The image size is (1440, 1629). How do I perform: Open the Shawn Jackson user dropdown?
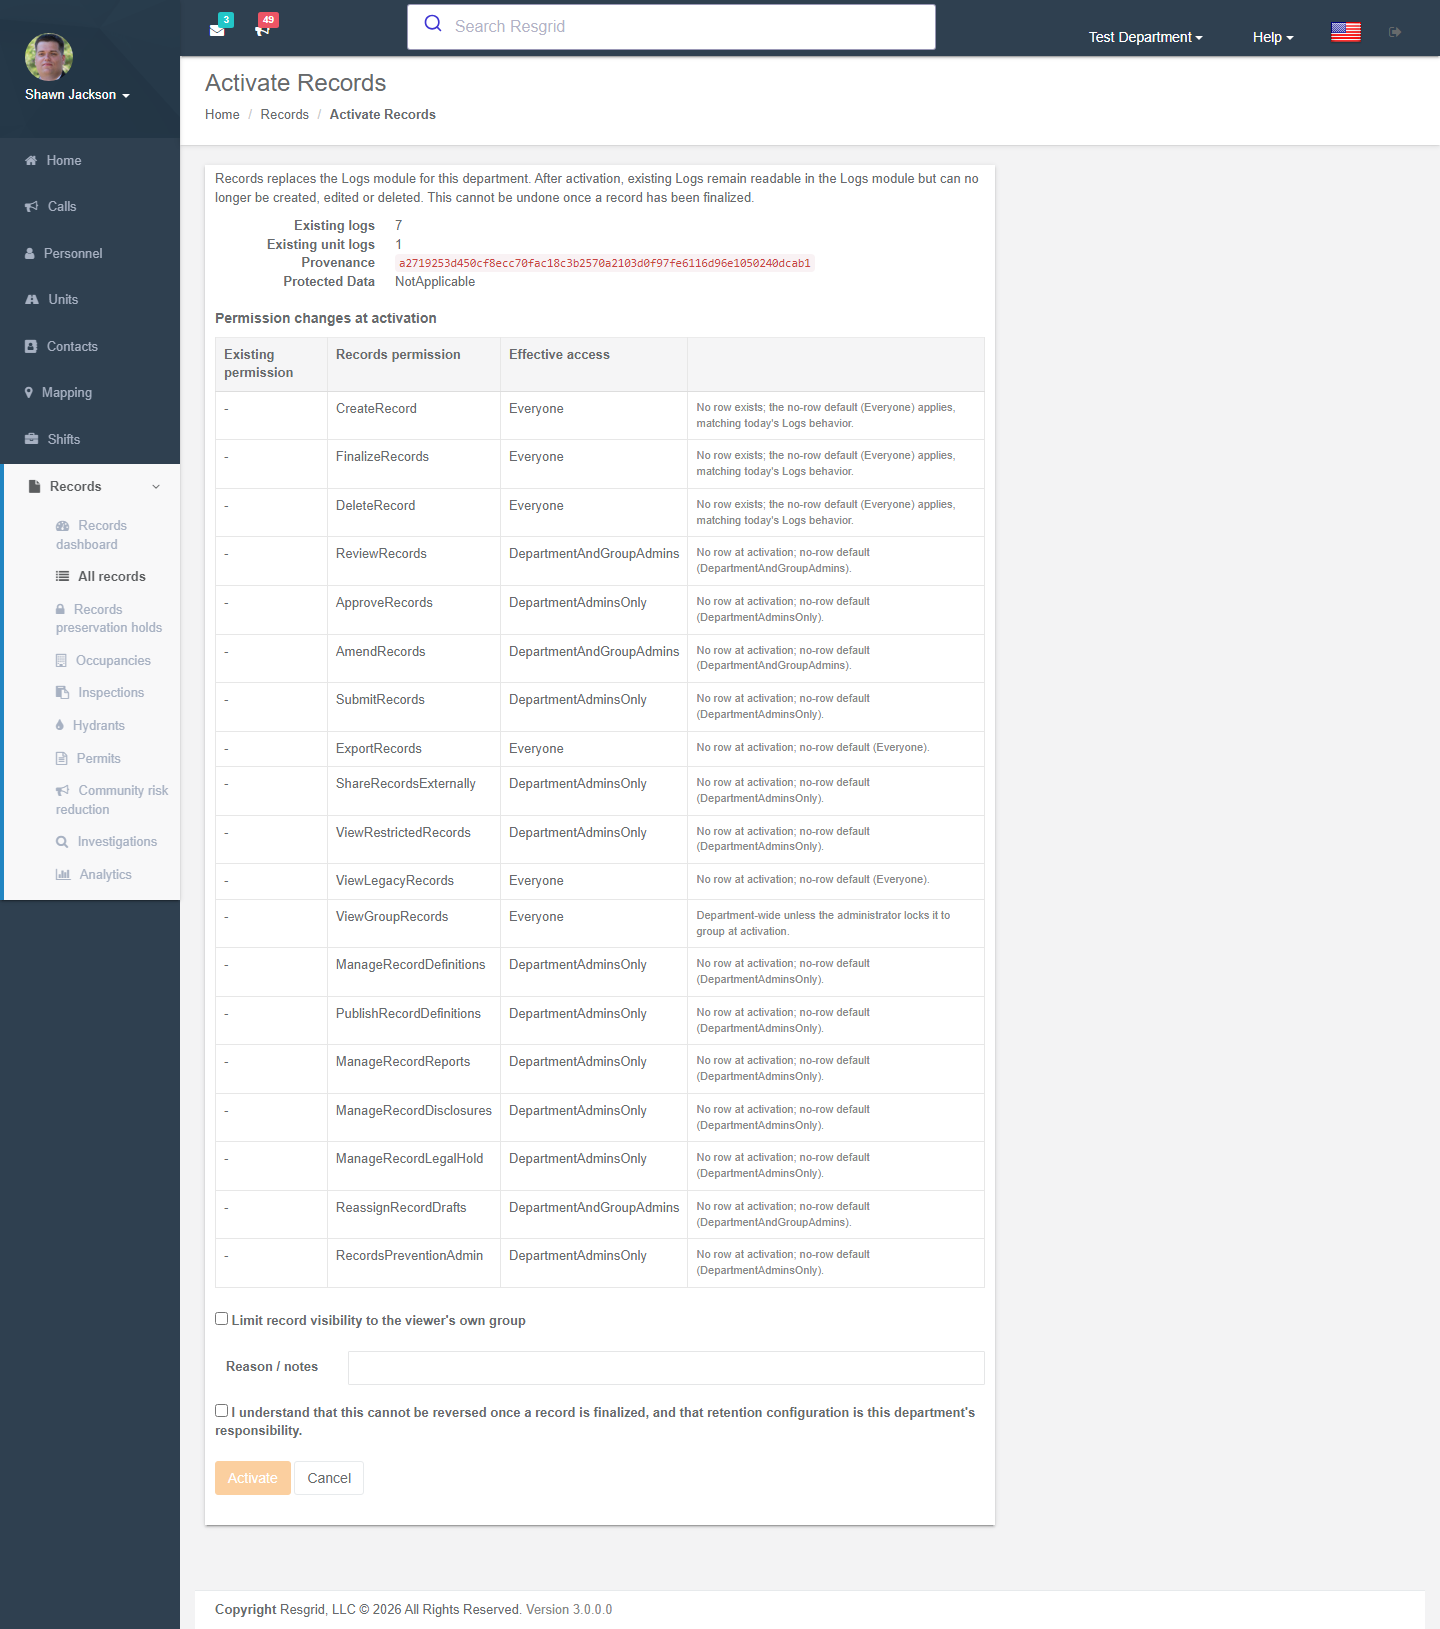pos(77,95)
